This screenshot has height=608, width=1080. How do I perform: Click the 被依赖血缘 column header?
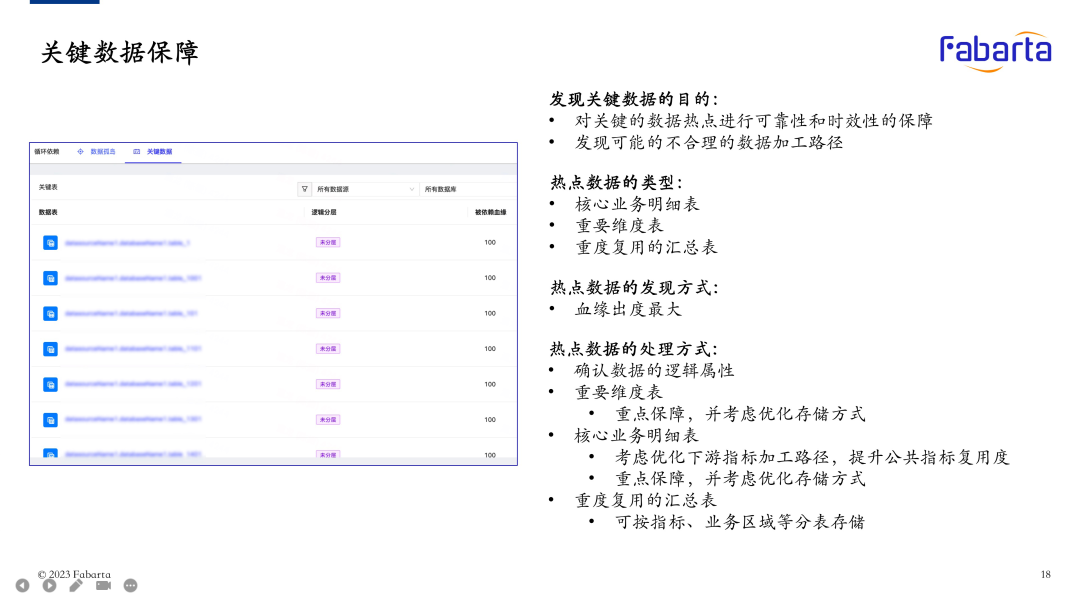click(x=490, y=212)
